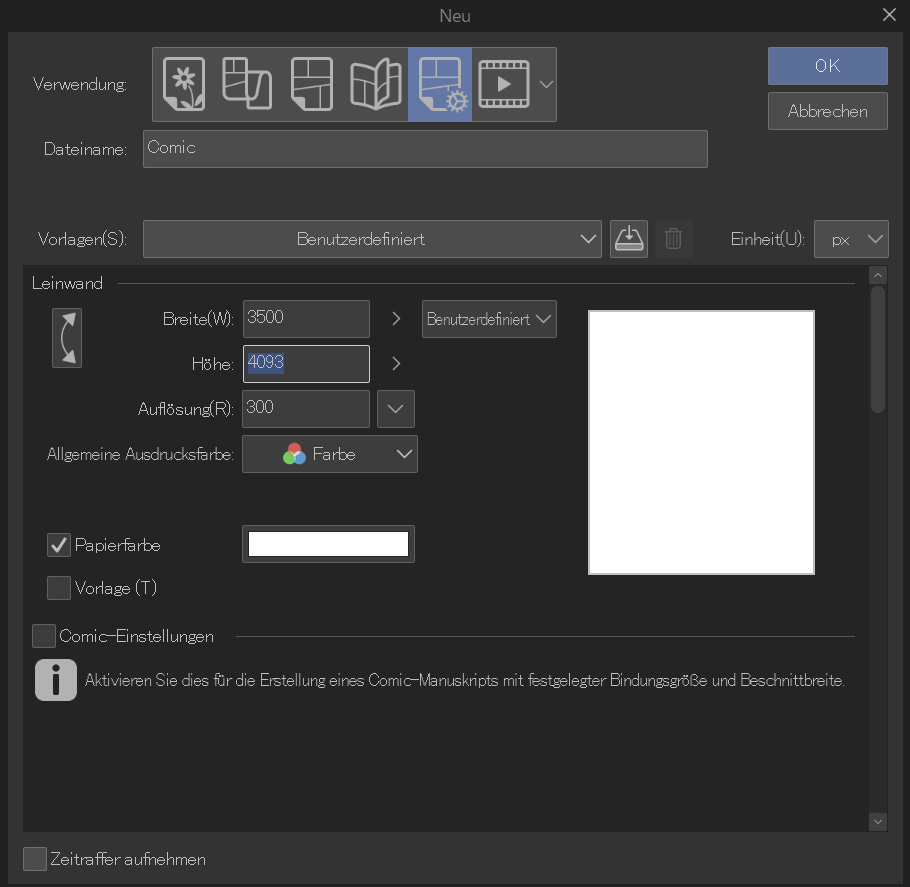The width and height of the screenshot is (910, 887).
Task: Open the Vorlagen Benutzerdefiniert dropdown
Action: pos(372,239)
